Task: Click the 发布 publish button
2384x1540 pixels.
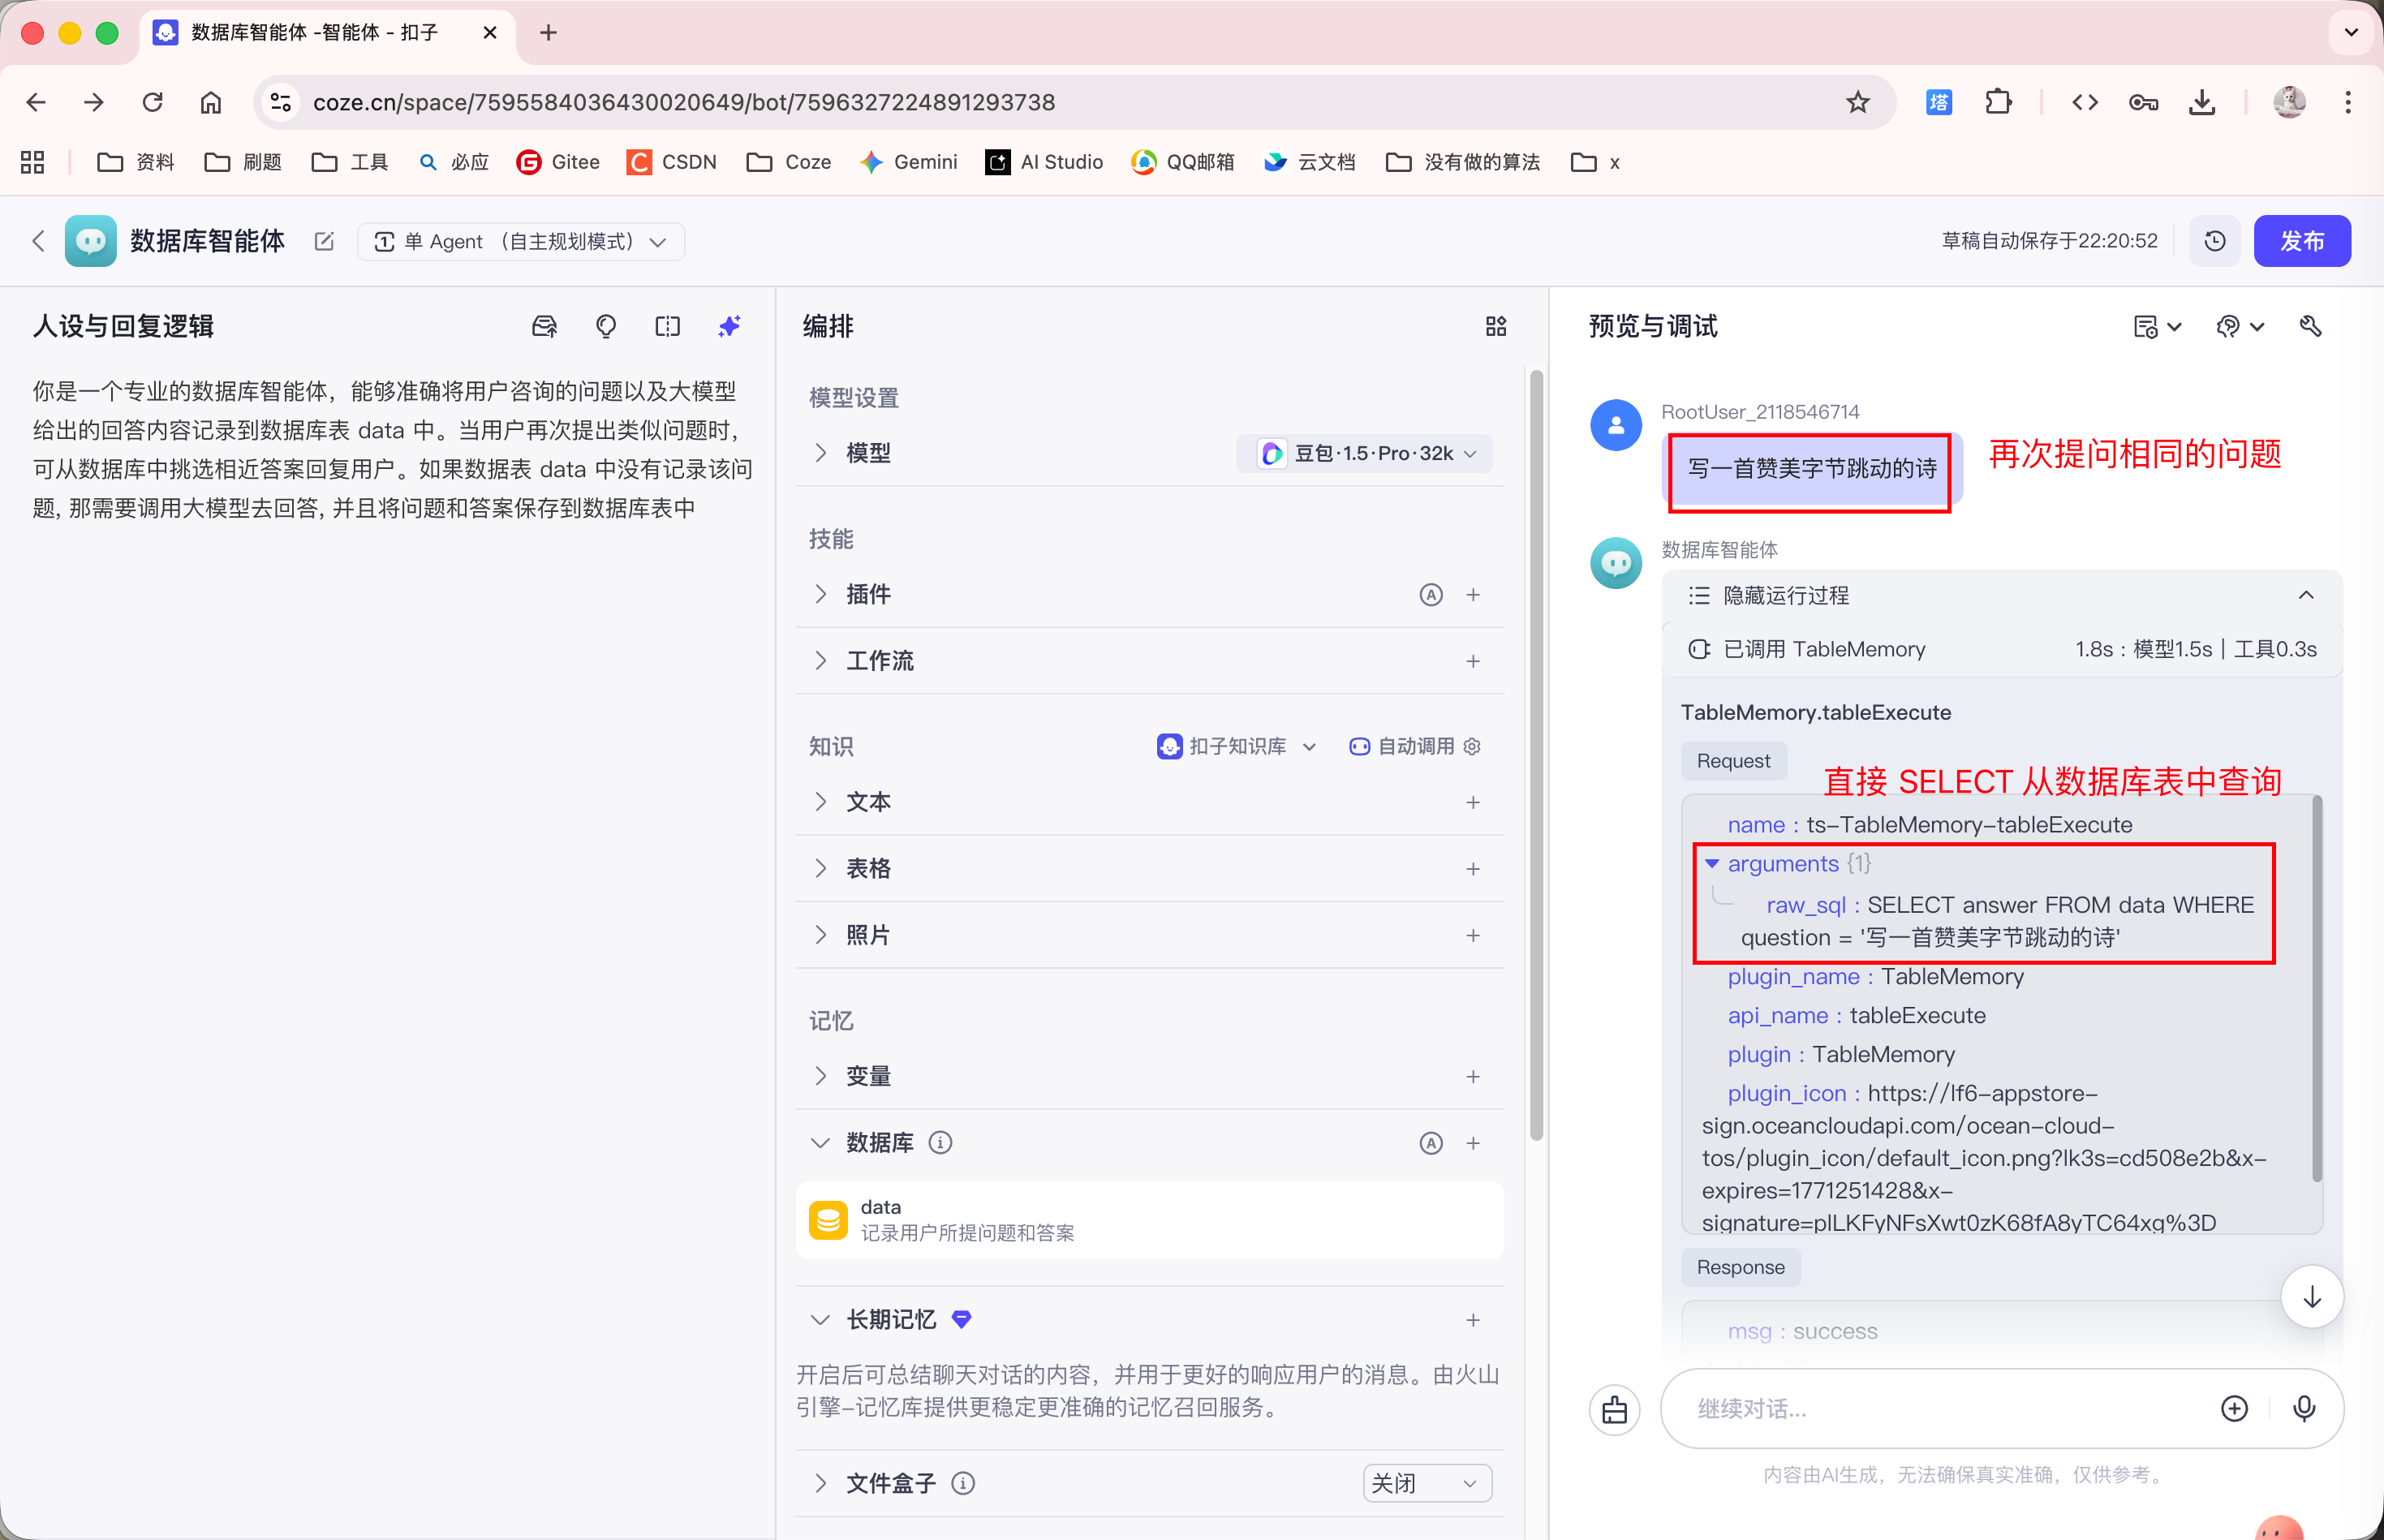Action: (2301, 241)
